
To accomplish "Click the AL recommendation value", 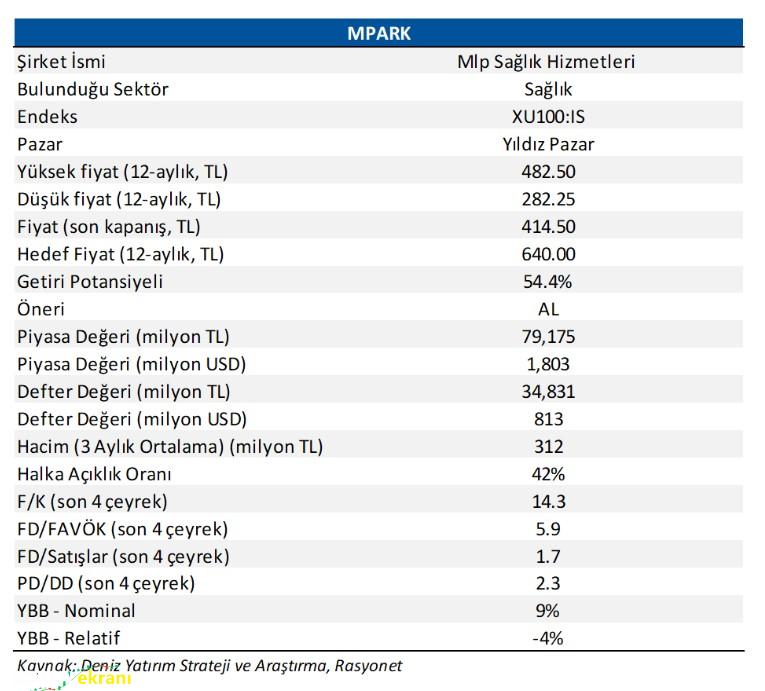I will tap(548, 309).
